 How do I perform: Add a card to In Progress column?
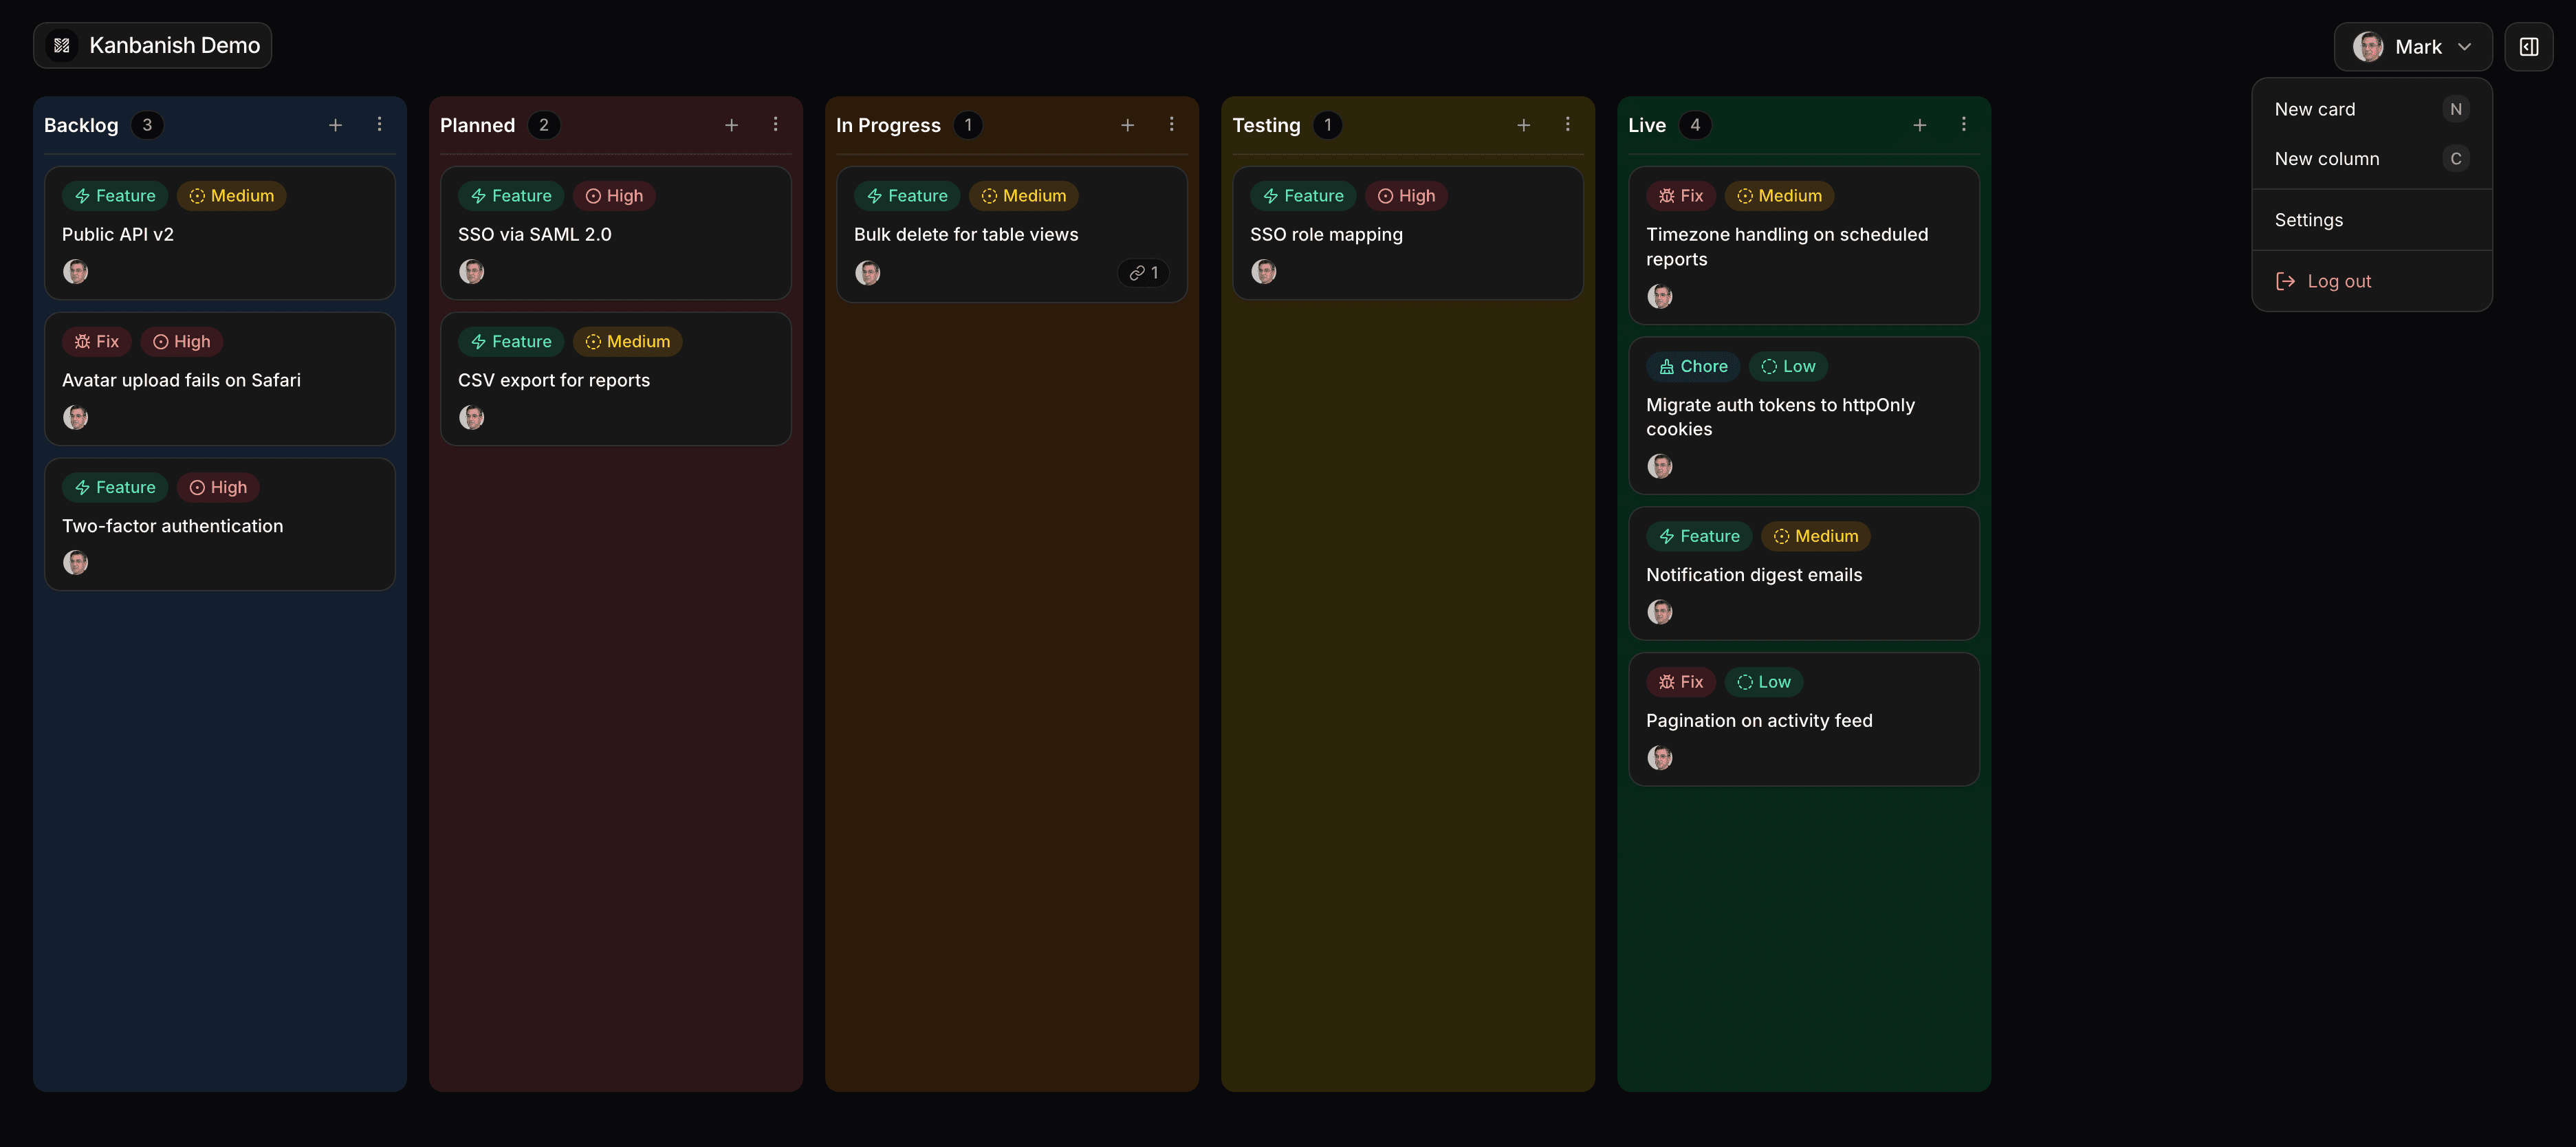1128,125
